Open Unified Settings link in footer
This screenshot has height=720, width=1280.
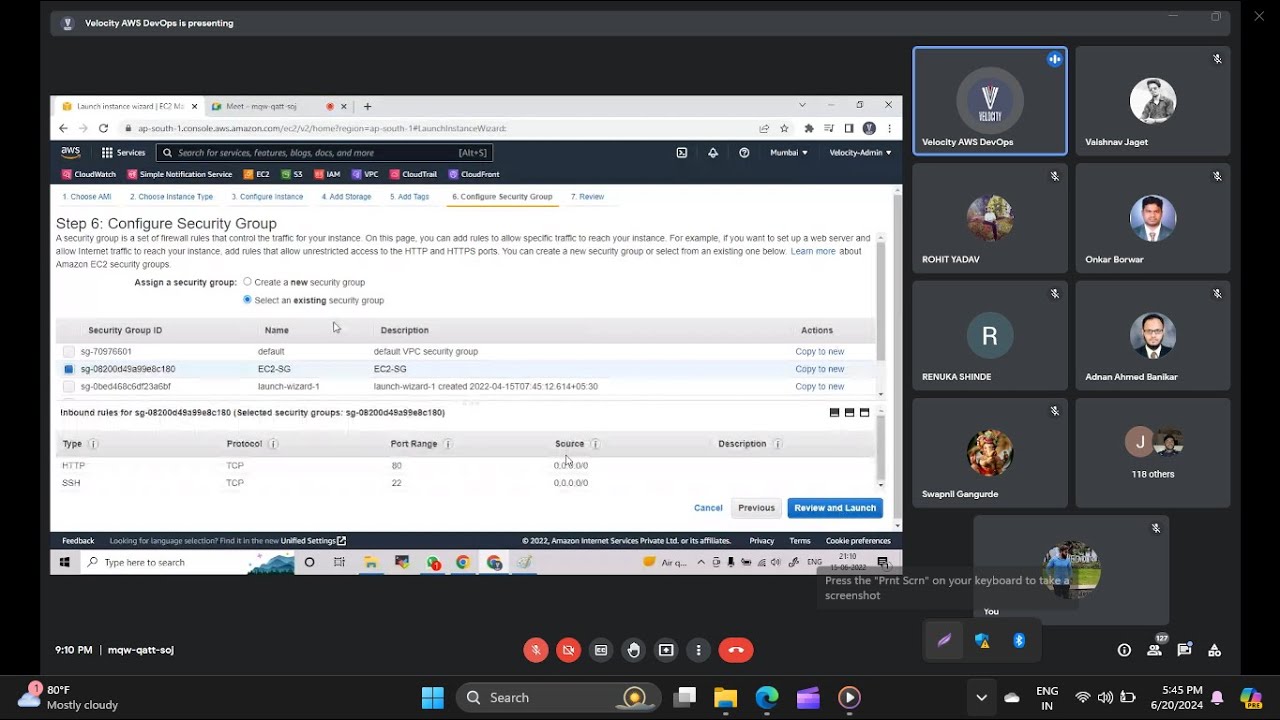pyautogui.click(x=313, y=541)
